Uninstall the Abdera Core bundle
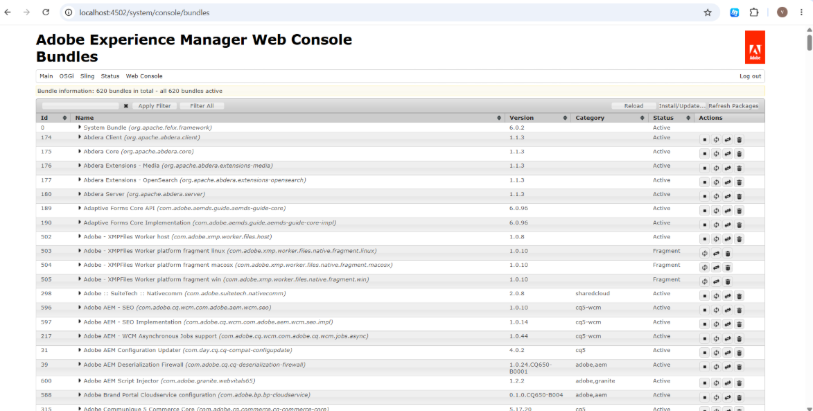813x411 pixels. coord(739,154)
